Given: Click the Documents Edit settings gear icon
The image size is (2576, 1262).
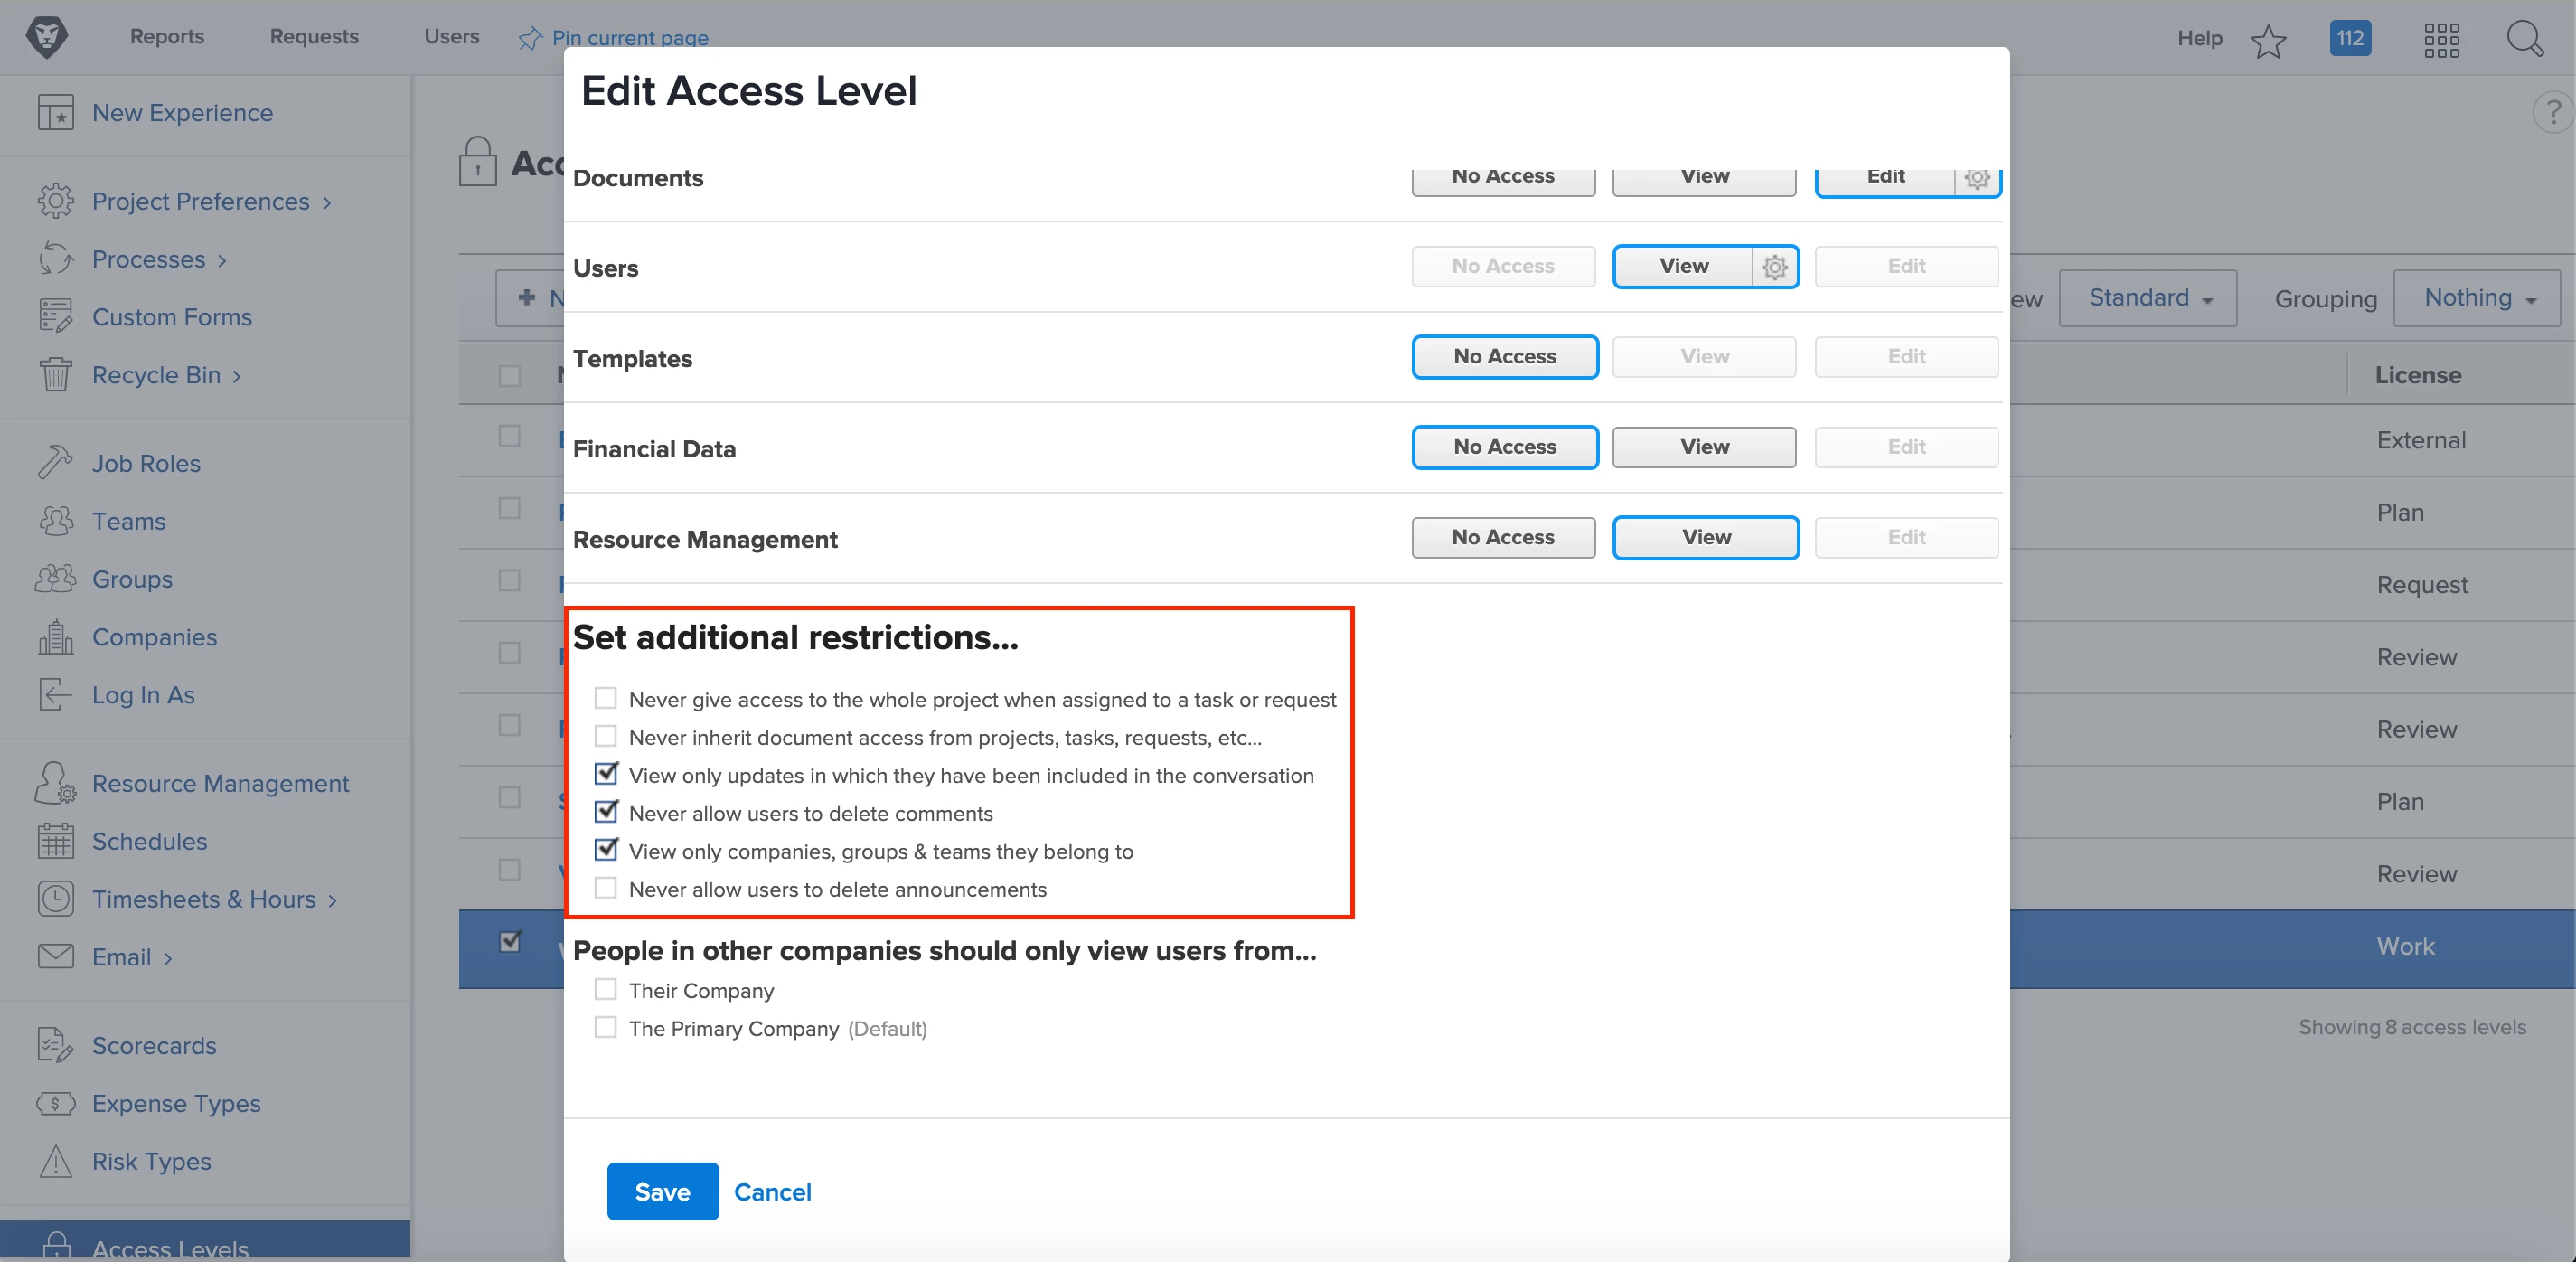Looking at the screenshot, I should (1976, 178).
